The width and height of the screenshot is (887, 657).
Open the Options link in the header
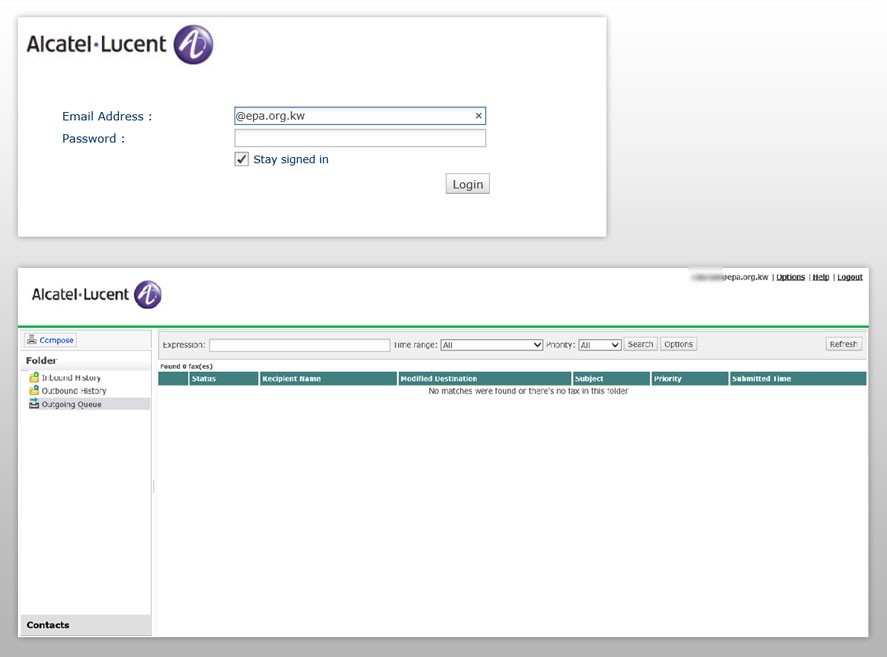(x=790, y=277)
